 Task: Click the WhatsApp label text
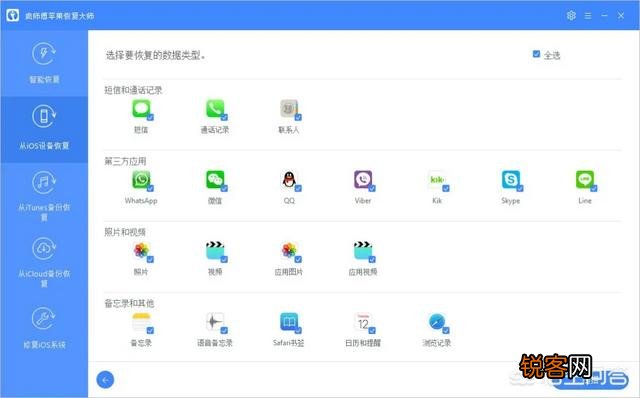click(141, 200)
